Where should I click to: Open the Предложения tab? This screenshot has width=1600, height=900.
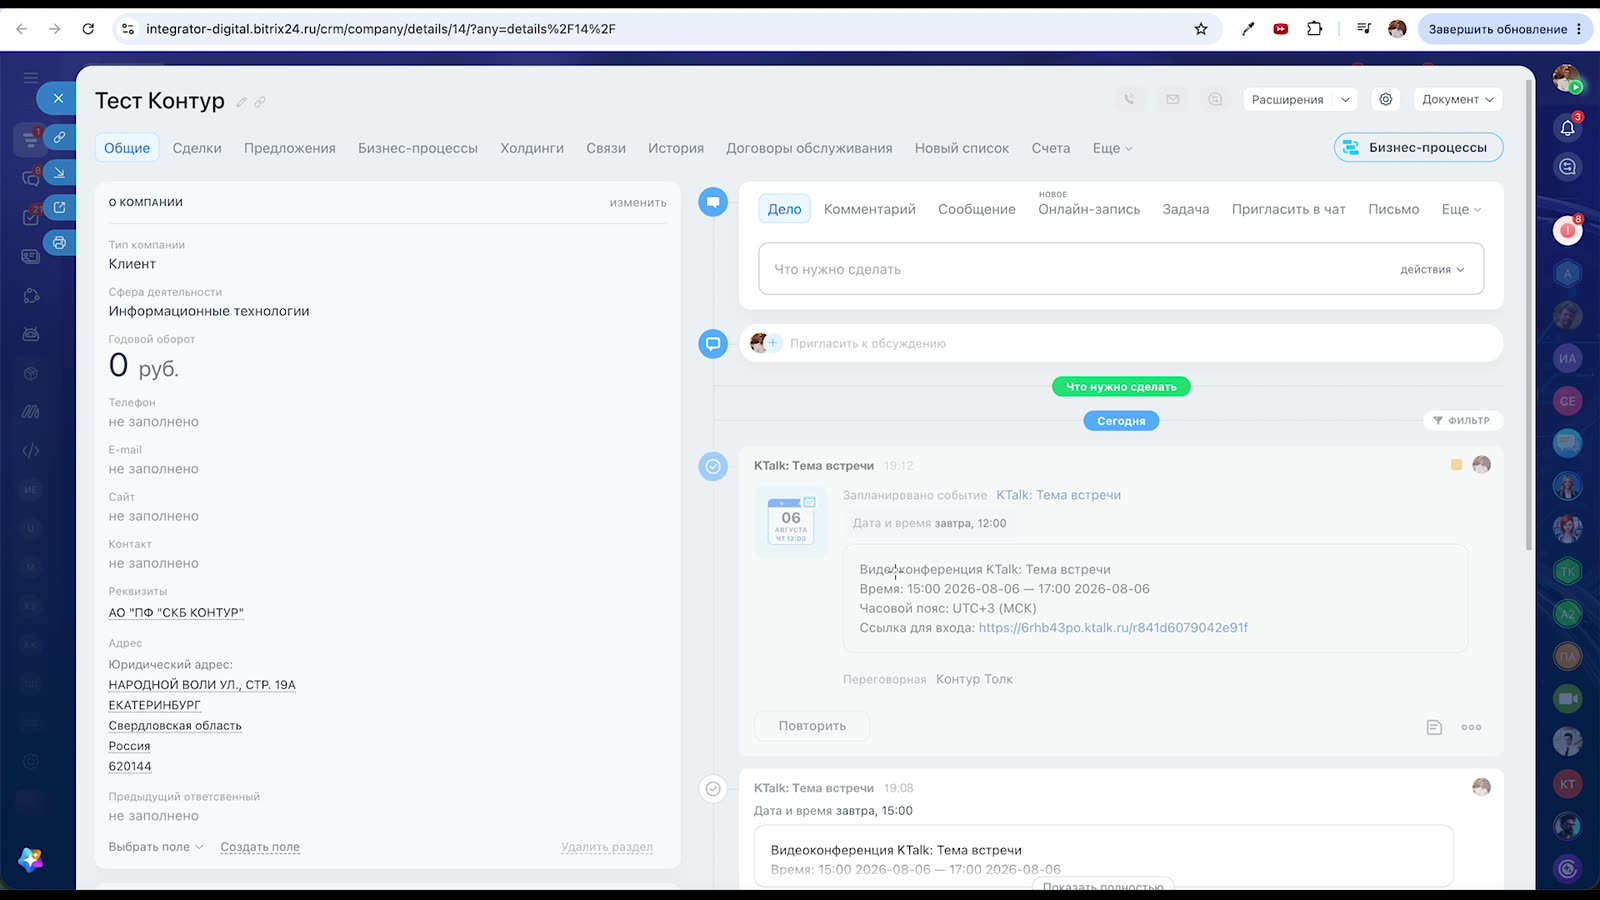[x=290, y=148]
